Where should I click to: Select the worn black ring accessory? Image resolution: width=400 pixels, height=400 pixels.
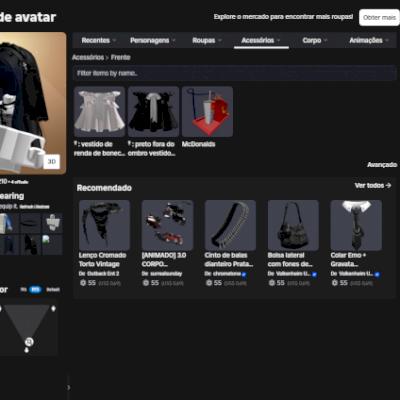31,223
